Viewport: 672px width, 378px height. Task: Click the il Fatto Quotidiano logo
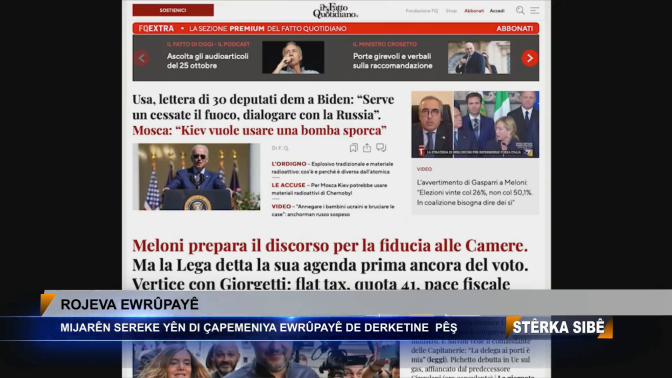click(335, 11)
